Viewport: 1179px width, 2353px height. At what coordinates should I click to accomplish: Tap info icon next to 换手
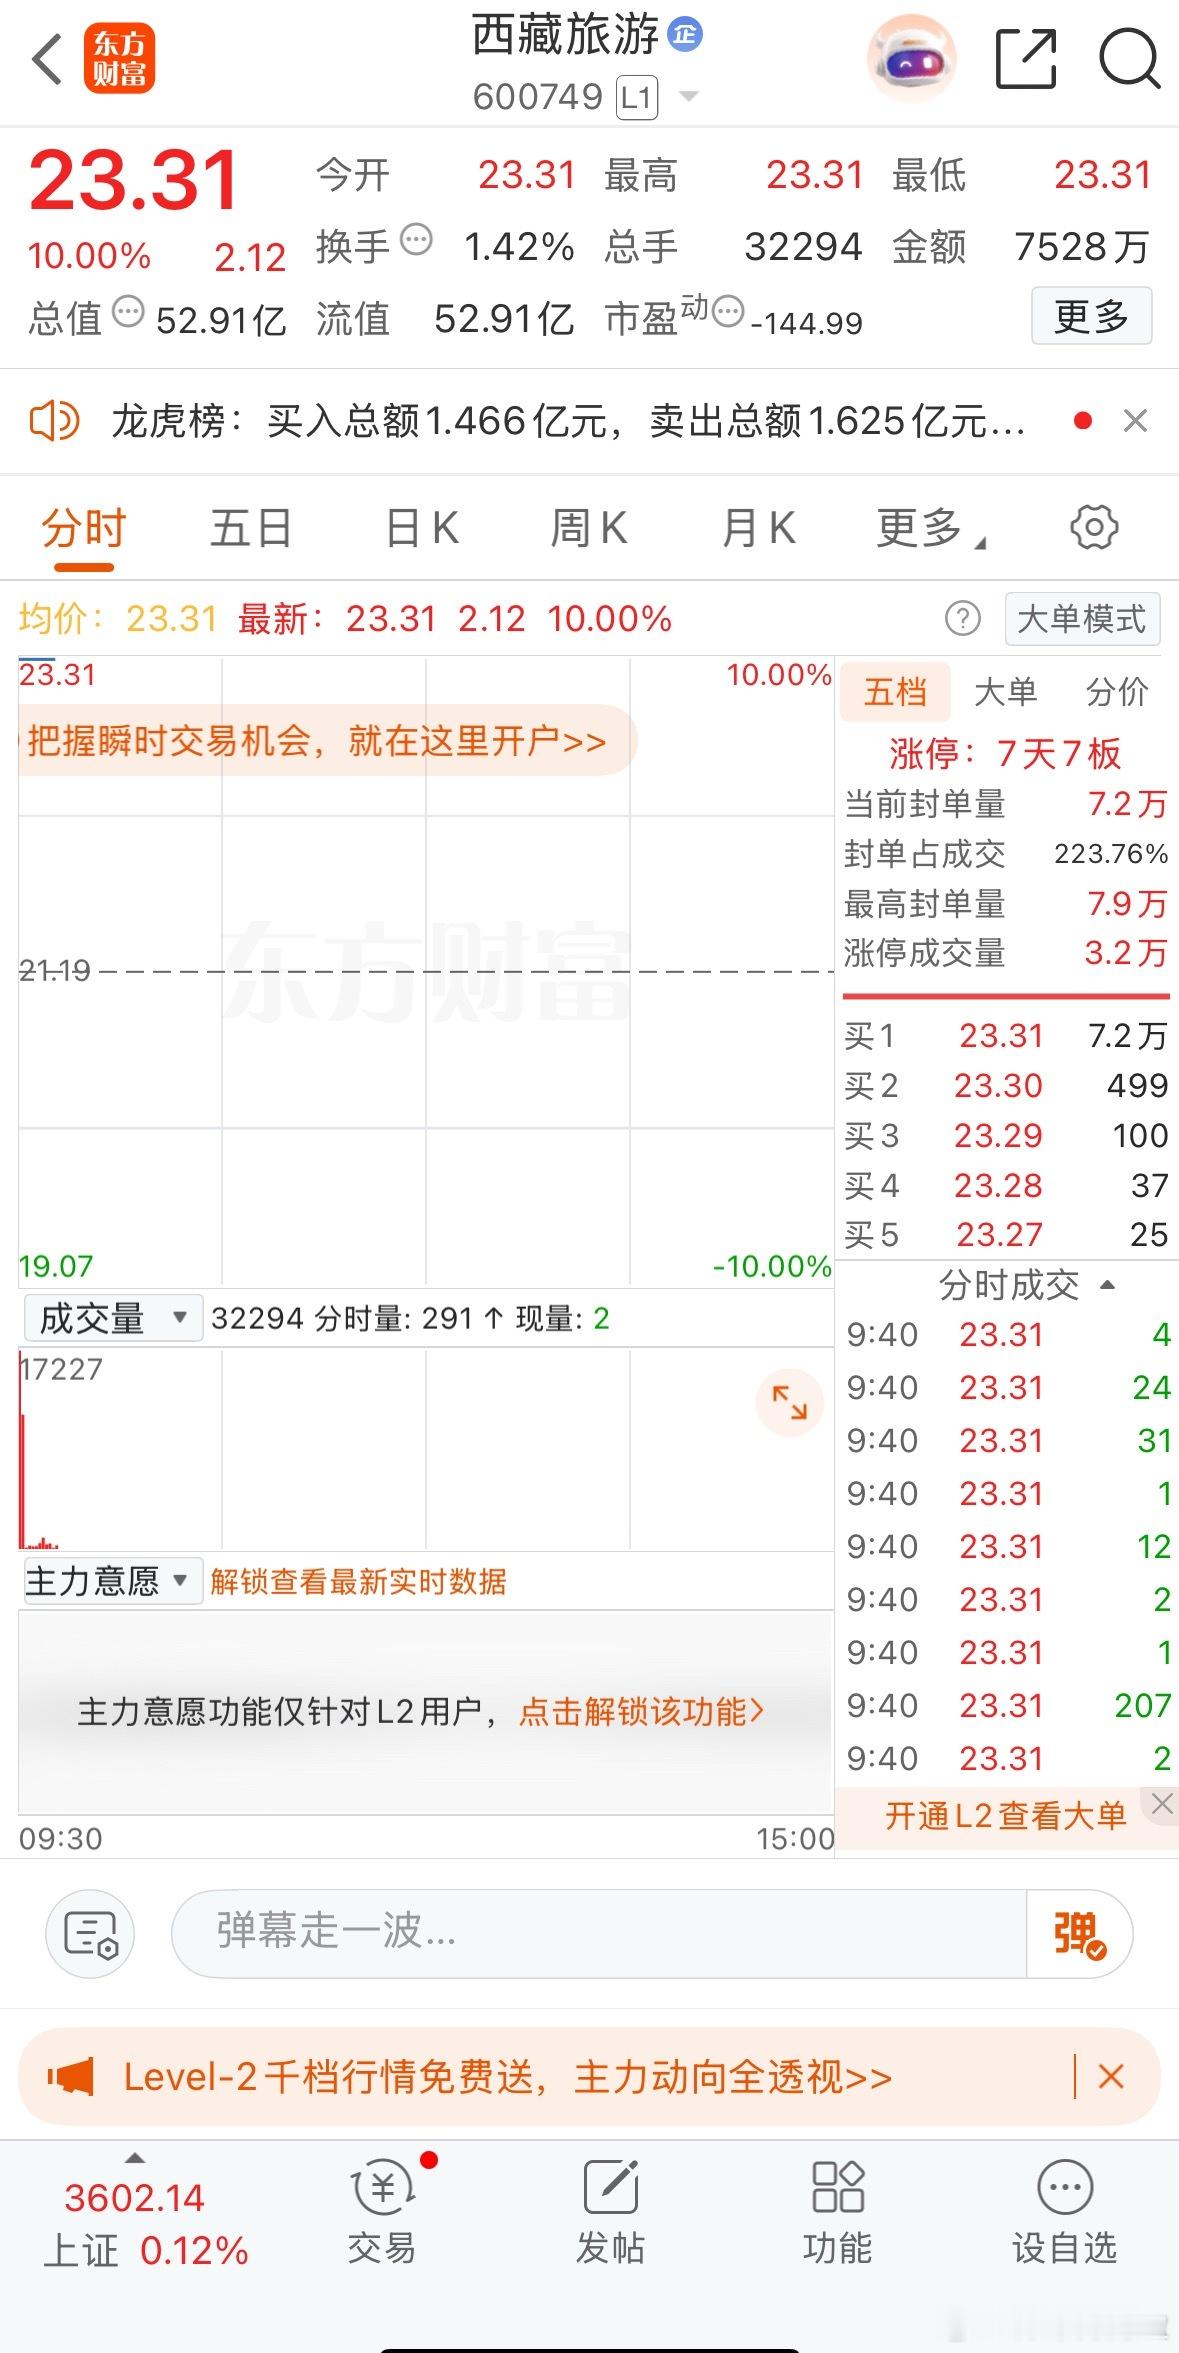point(416,240)
